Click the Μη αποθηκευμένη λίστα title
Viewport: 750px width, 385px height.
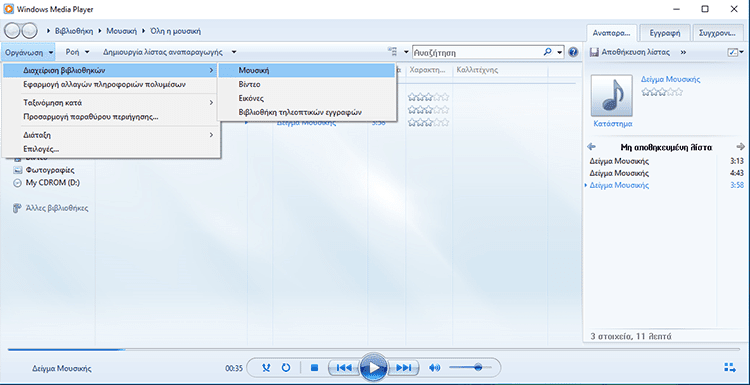pyautogui.click(x=666, y=147)
